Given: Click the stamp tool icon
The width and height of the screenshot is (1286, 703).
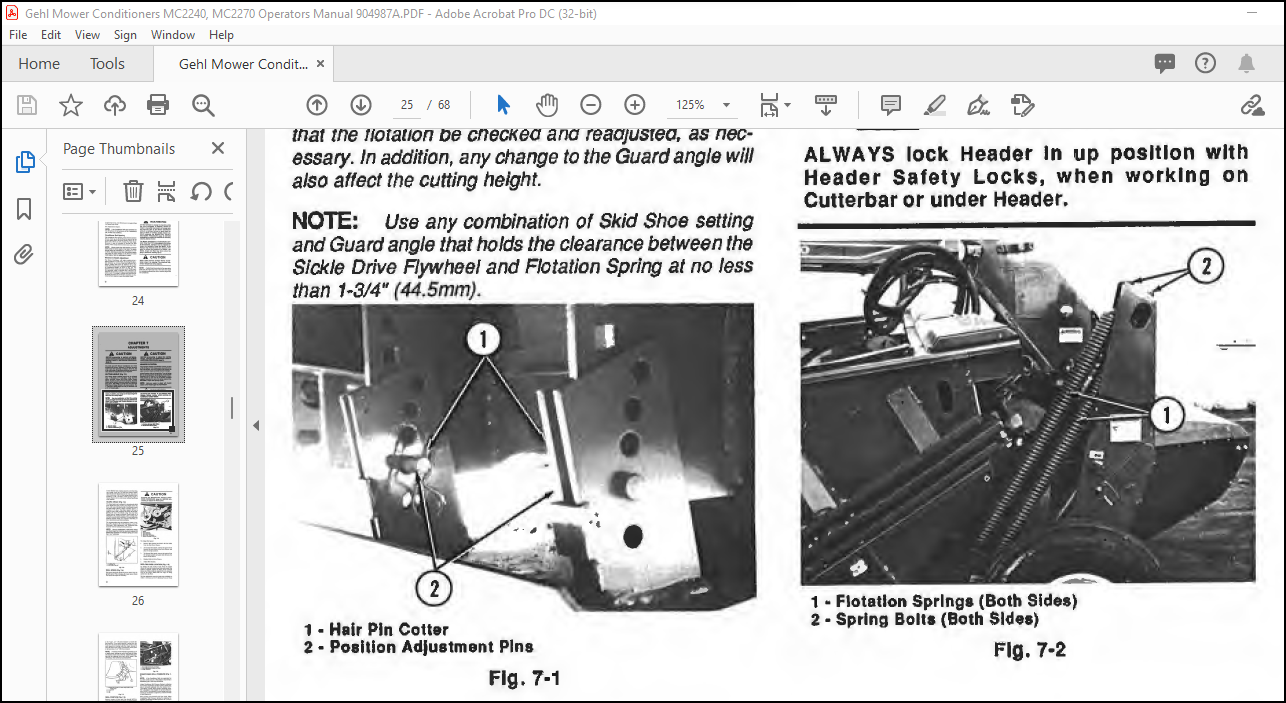Looking at the screenshot, I should tap(1022, 105).
